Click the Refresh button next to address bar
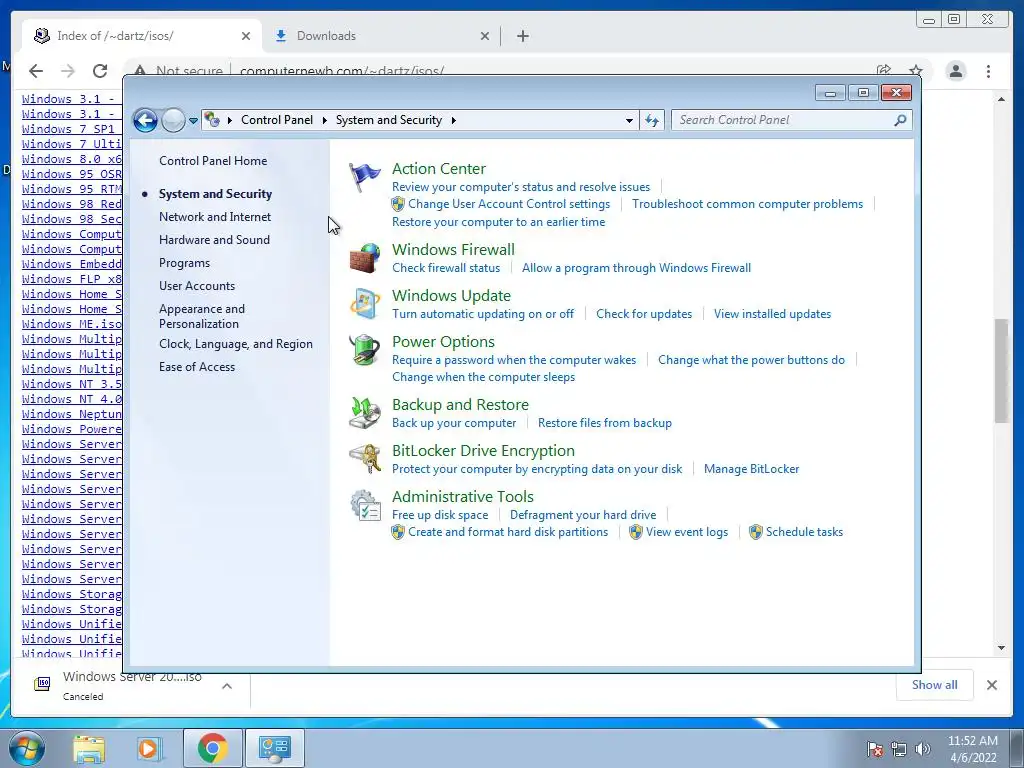The image size is (1024, 768). pyautogui.click(x=652, y=120)
